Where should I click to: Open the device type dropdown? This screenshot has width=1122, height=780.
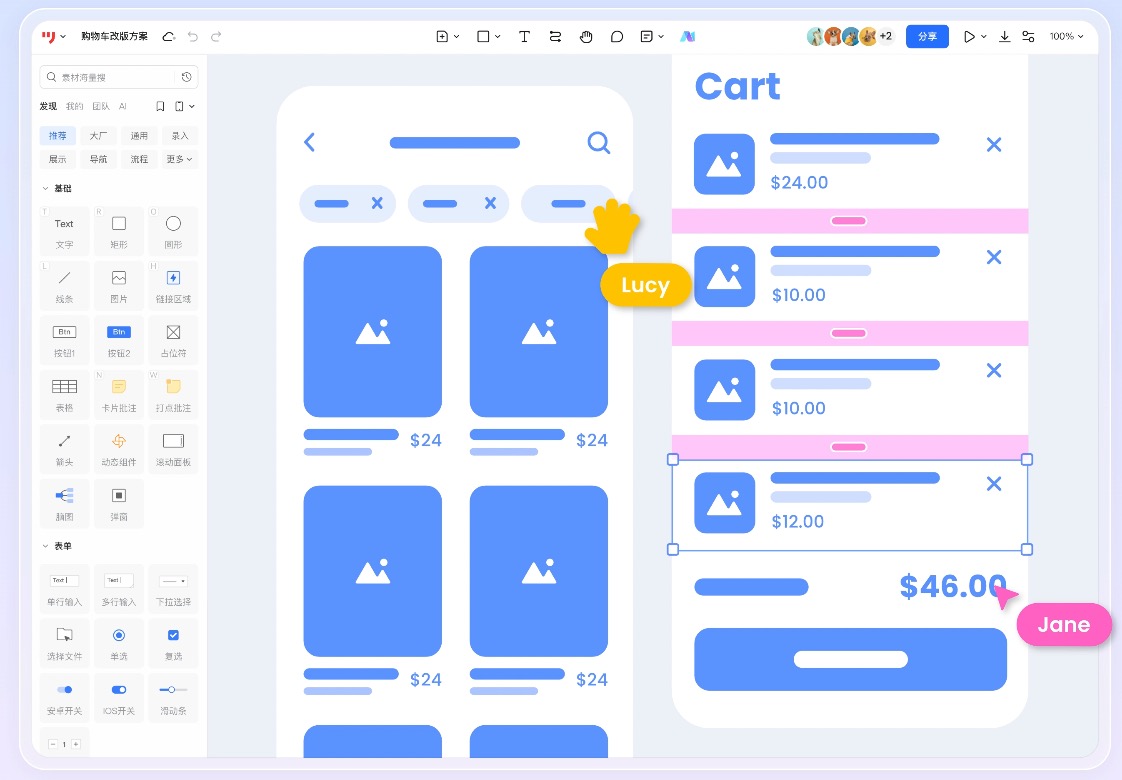pyautogui.click(x=184, y=106)
